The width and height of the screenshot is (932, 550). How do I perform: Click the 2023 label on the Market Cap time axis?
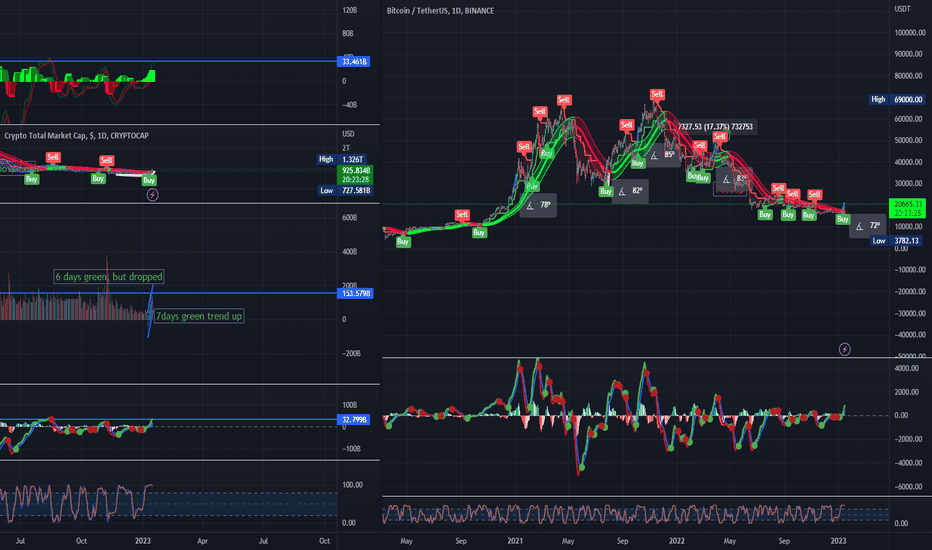[143, 541]
